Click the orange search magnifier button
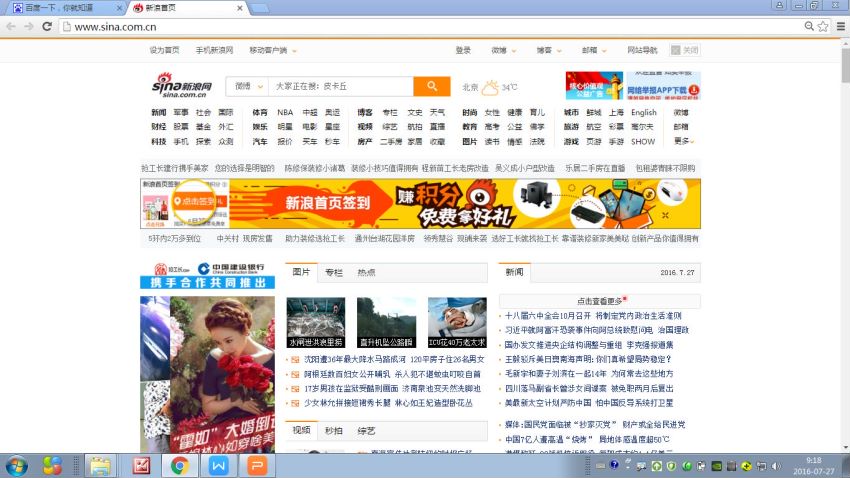Viewport: 850px width, 478px height. click(432, 86)
